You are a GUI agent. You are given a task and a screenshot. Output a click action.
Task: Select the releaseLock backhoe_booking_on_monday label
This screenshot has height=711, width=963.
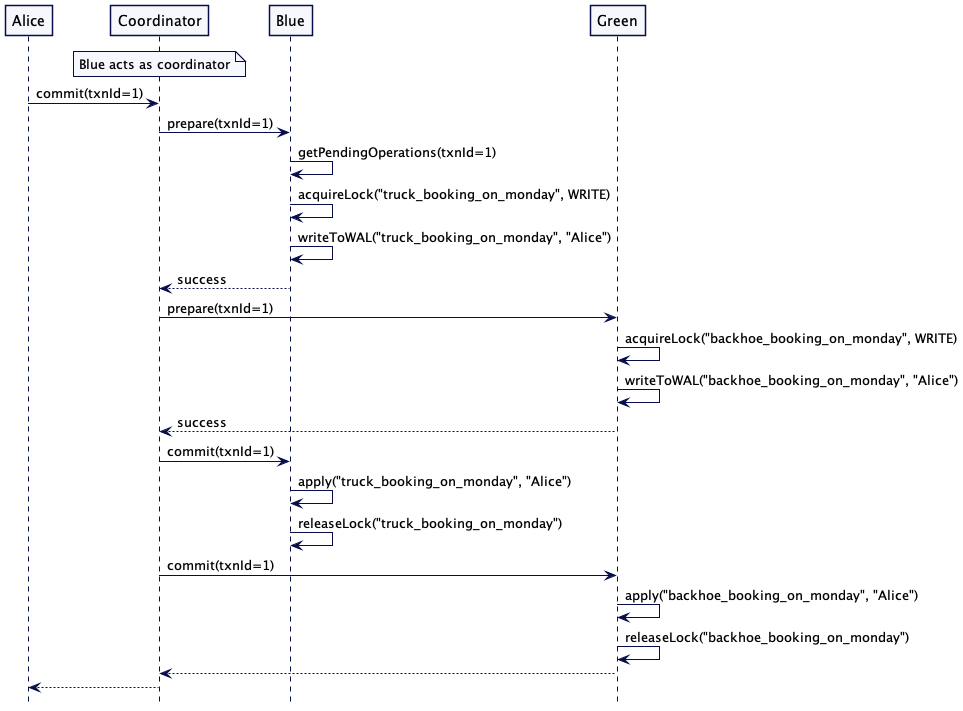pyautogui.click(x=766, y=637)
